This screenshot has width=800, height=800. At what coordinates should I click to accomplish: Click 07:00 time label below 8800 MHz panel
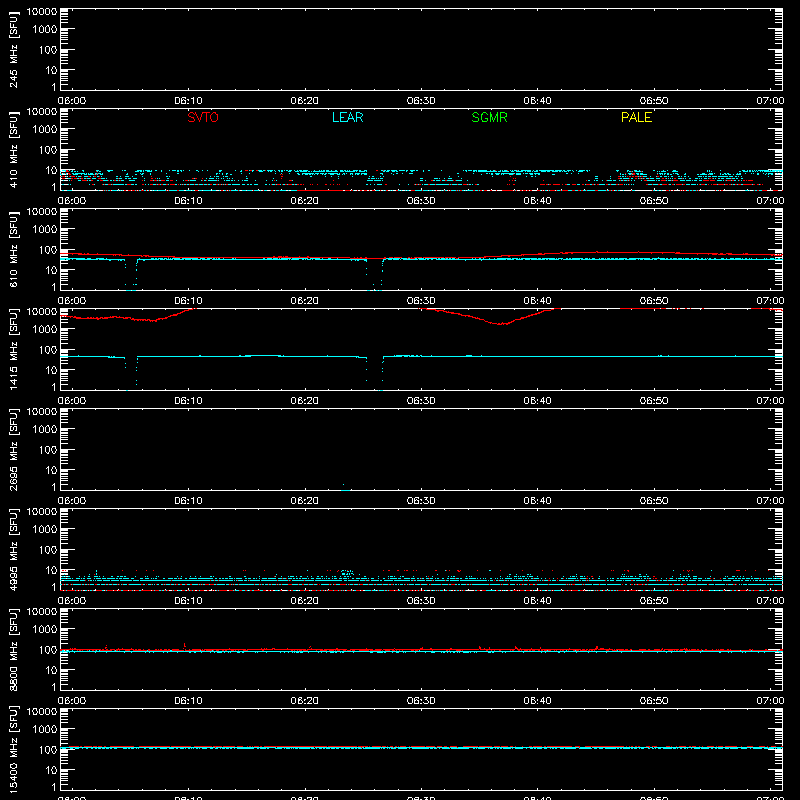(x=770, y=701)
